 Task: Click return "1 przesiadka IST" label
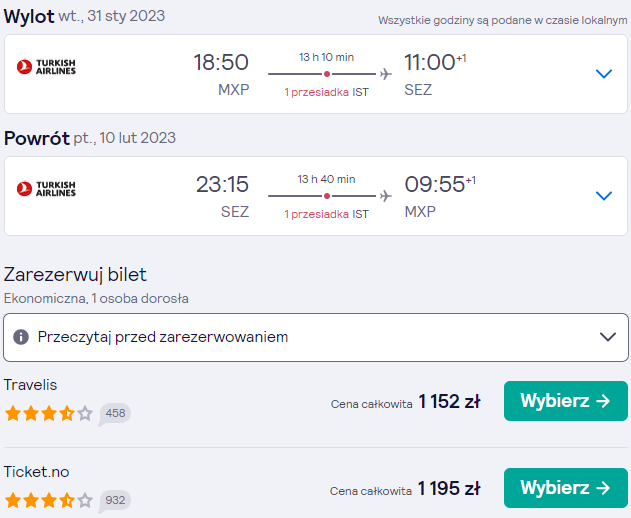(x=326, y=214)
